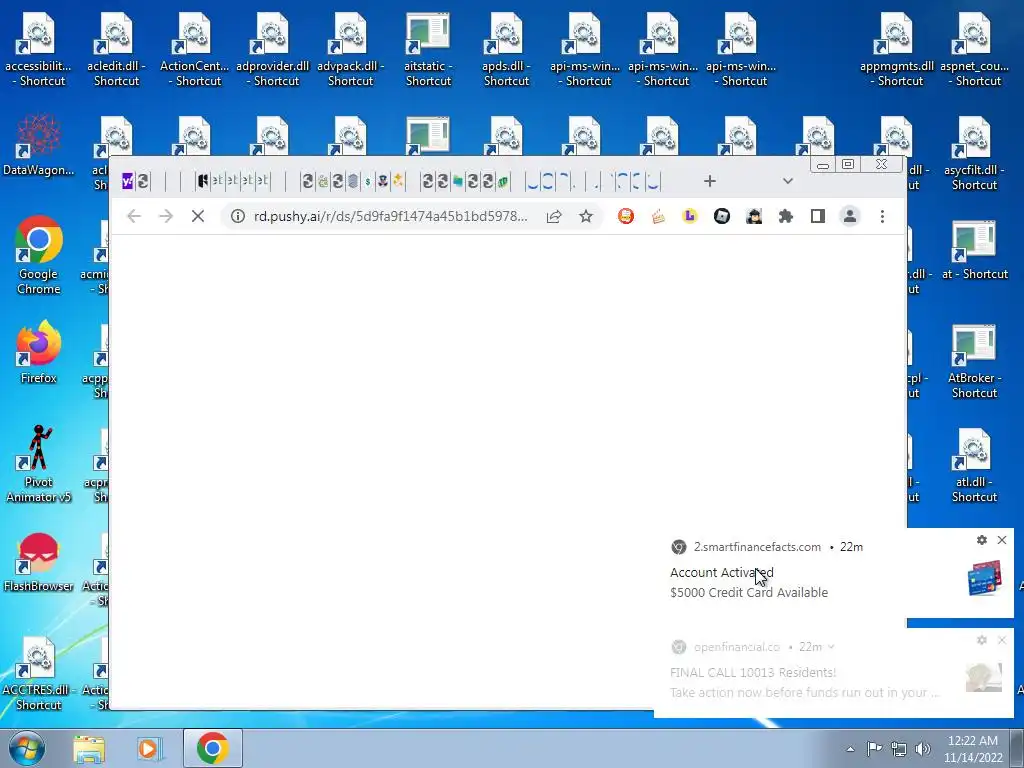Open the hat character extension icon
Viewport: 1024px width, 768px height.
[754, 216]
